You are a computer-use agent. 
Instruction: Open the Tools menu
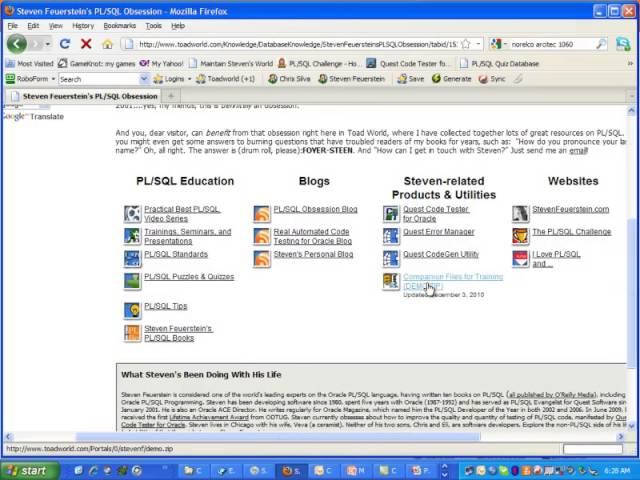coord(153,26)
